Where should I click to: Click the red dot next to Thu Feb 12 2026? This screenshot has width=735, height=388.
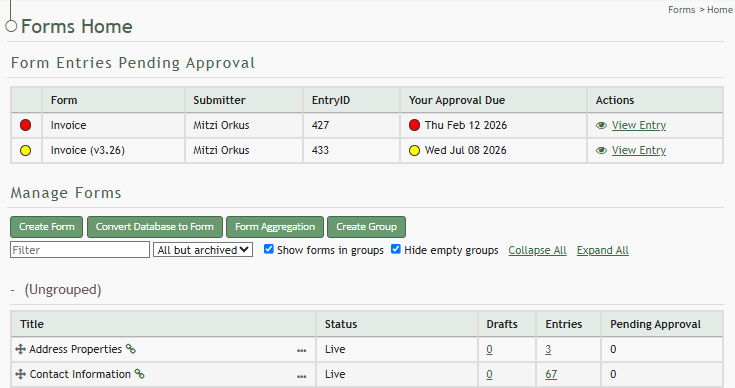point(414,125)
